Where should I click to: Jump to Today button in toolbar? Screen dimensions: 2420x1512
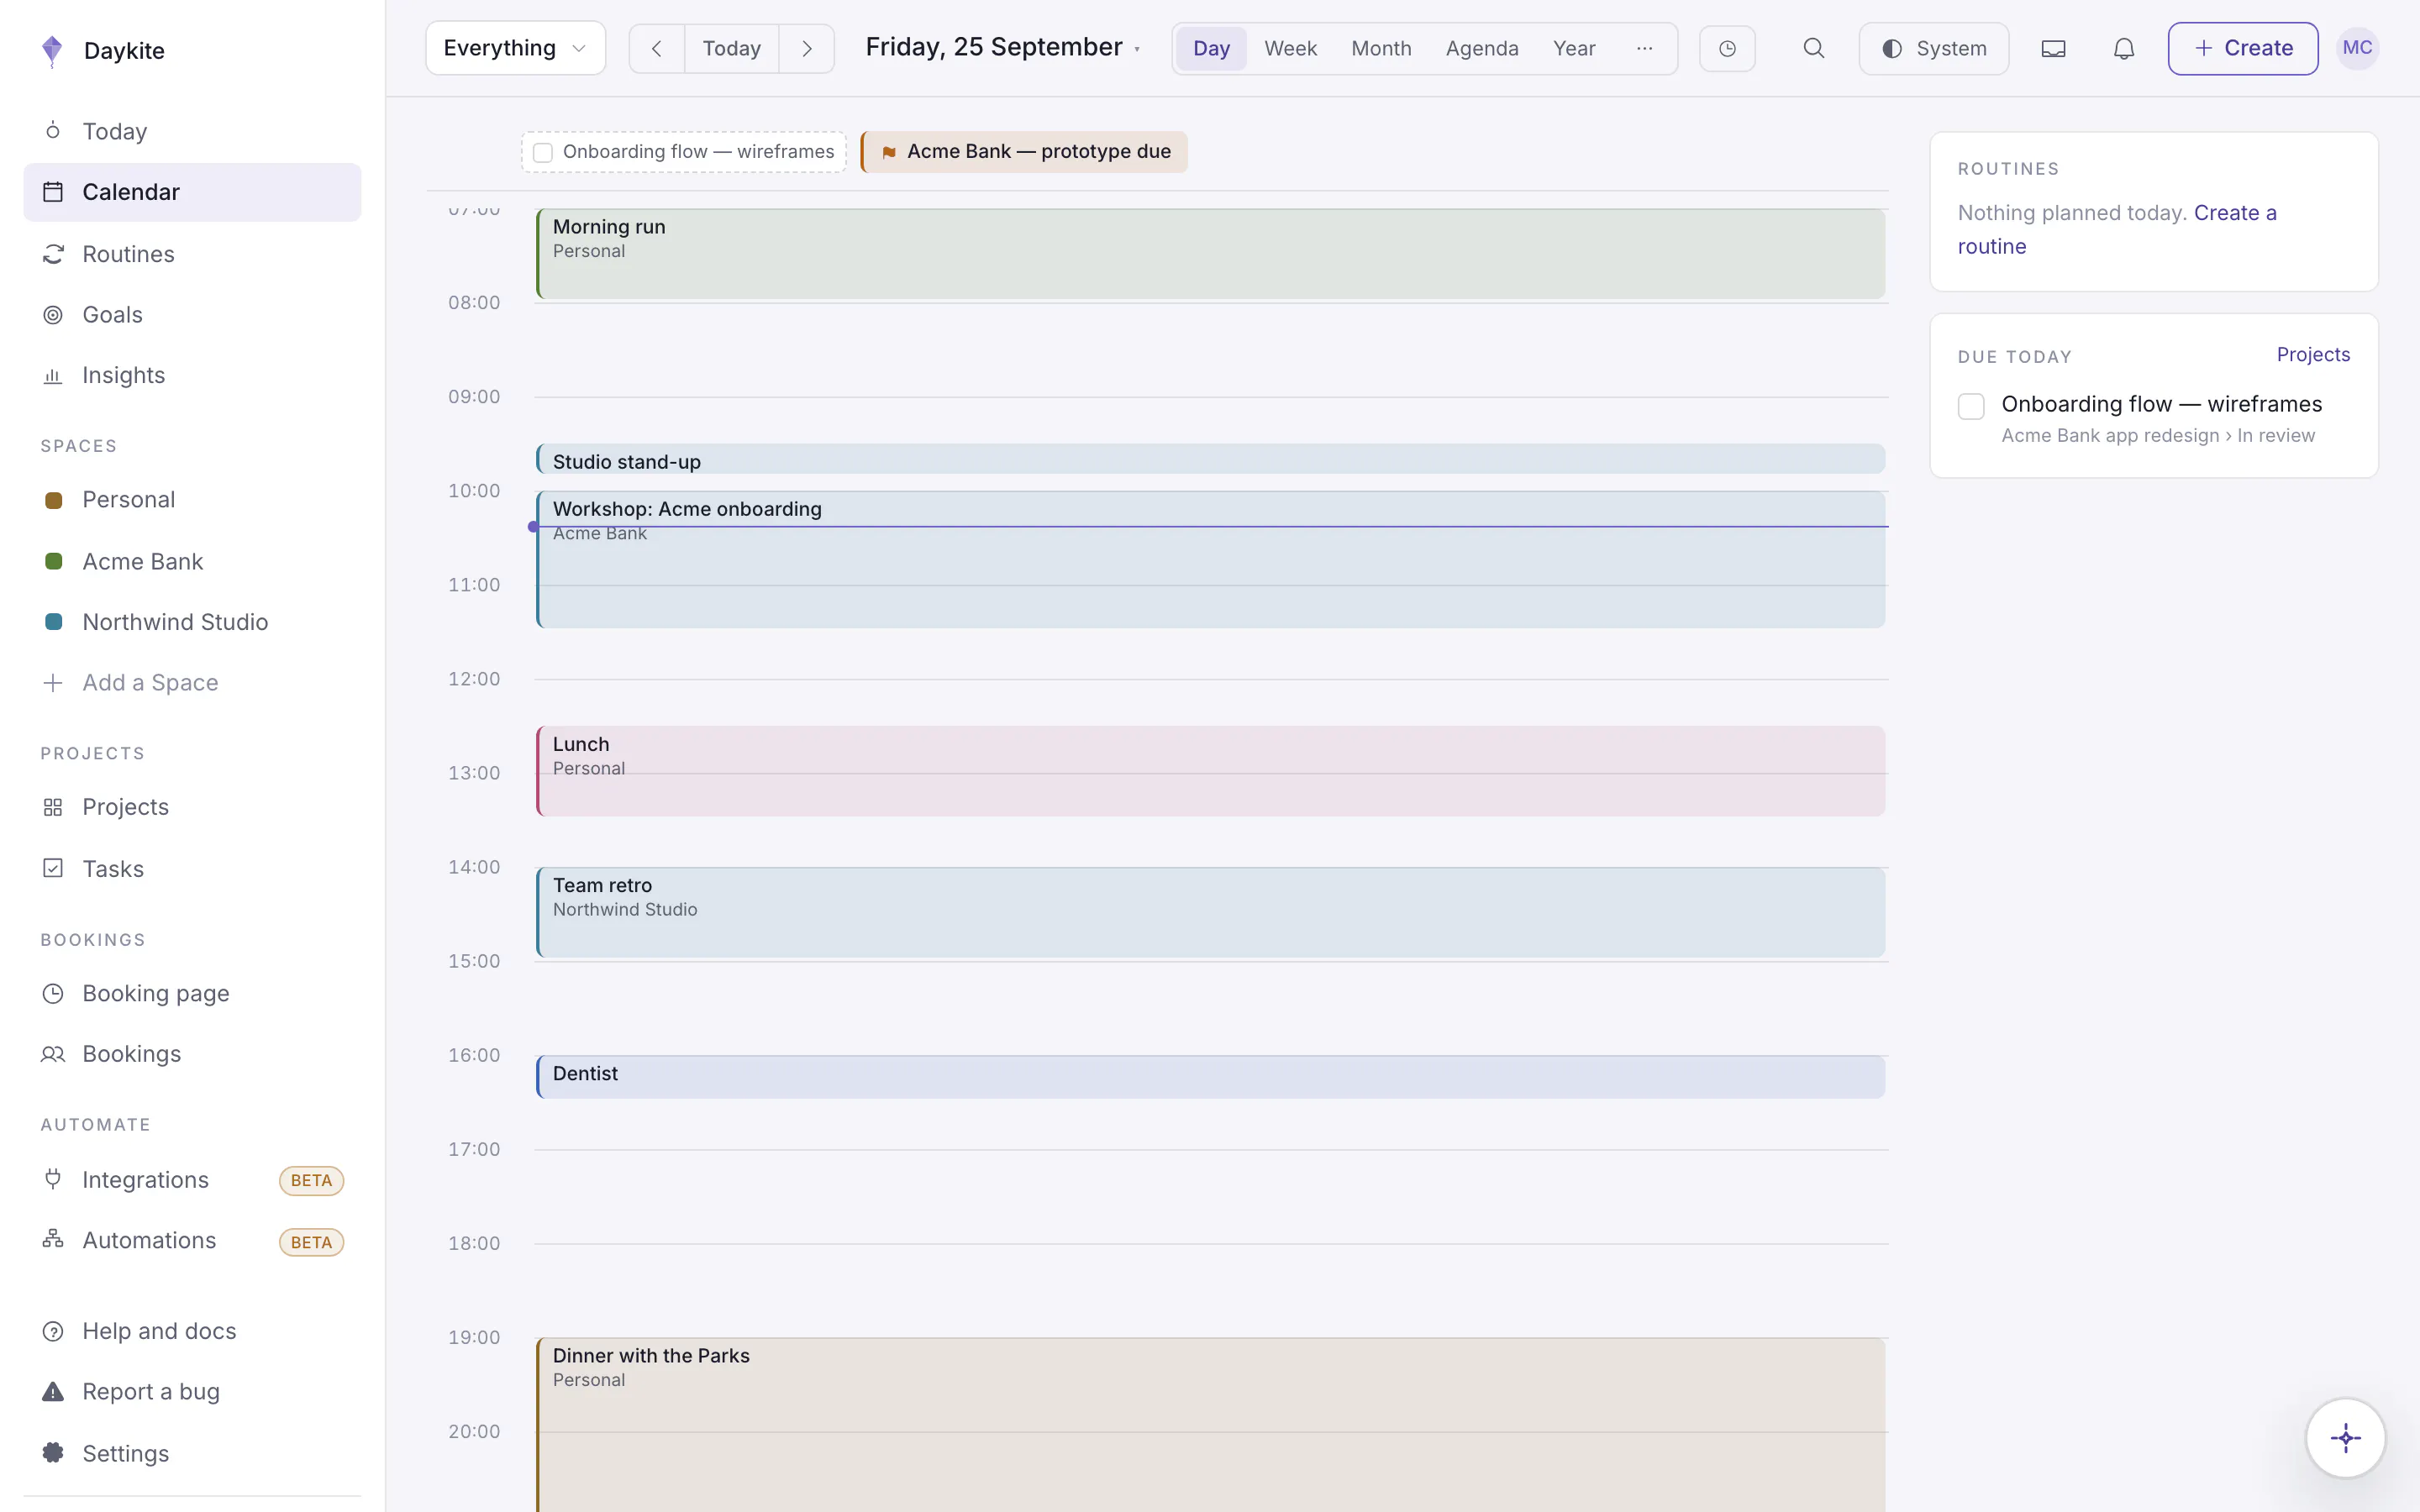coord(731,48)
